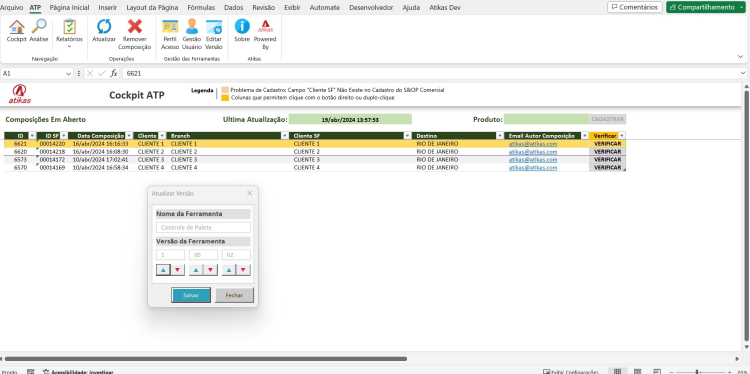Image resolution: width=750 pixels, height=374 pixels.
Task: Click the formula bar cancel X icon
Action: point(89,73)
